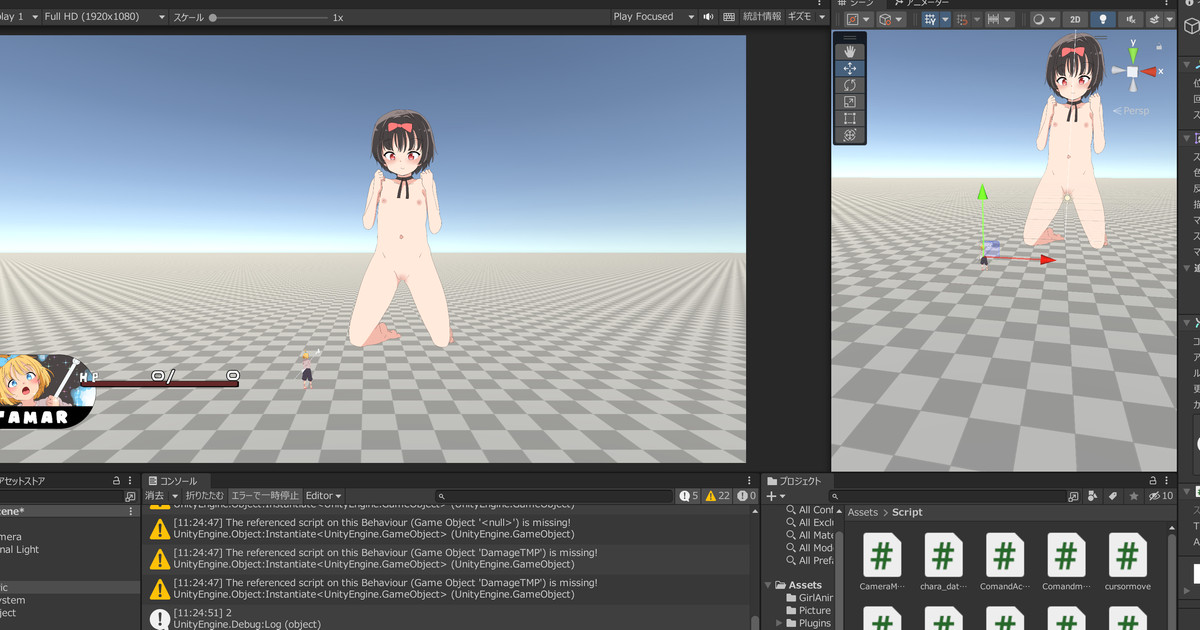Toggle エラーで一時停止 error pause

tap(264, 496)
